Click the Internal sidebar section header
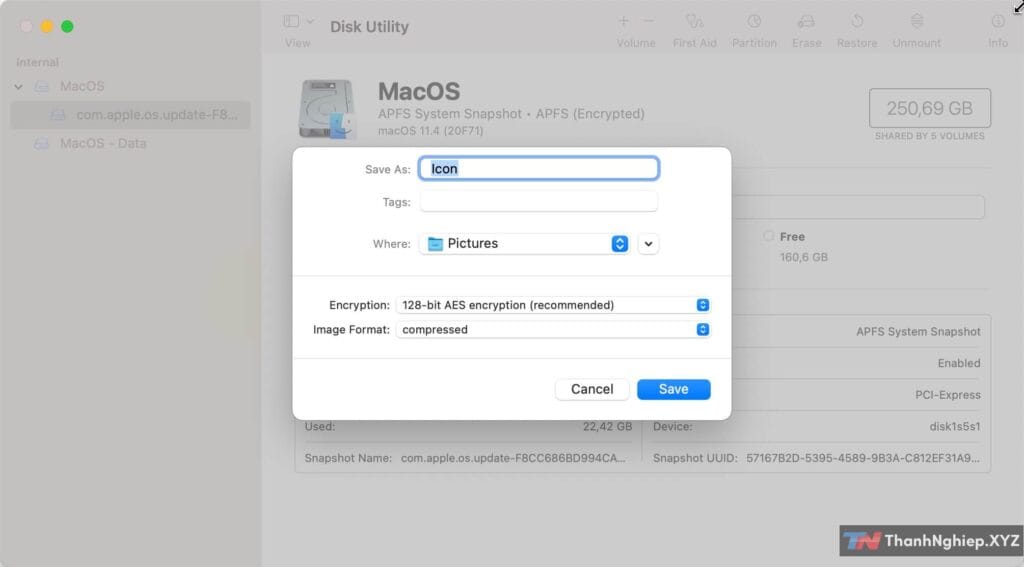 (37, 63)
